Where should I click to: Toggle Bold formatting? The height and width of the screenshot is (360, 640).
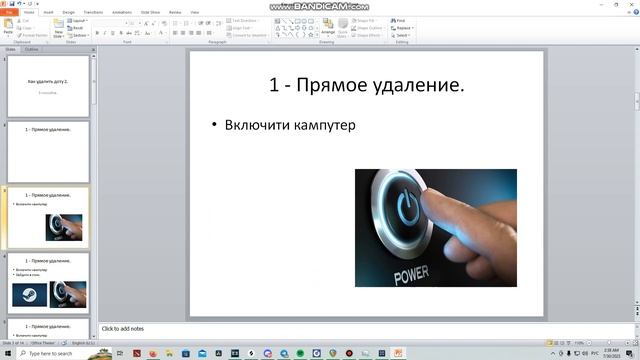click(97, 33)
